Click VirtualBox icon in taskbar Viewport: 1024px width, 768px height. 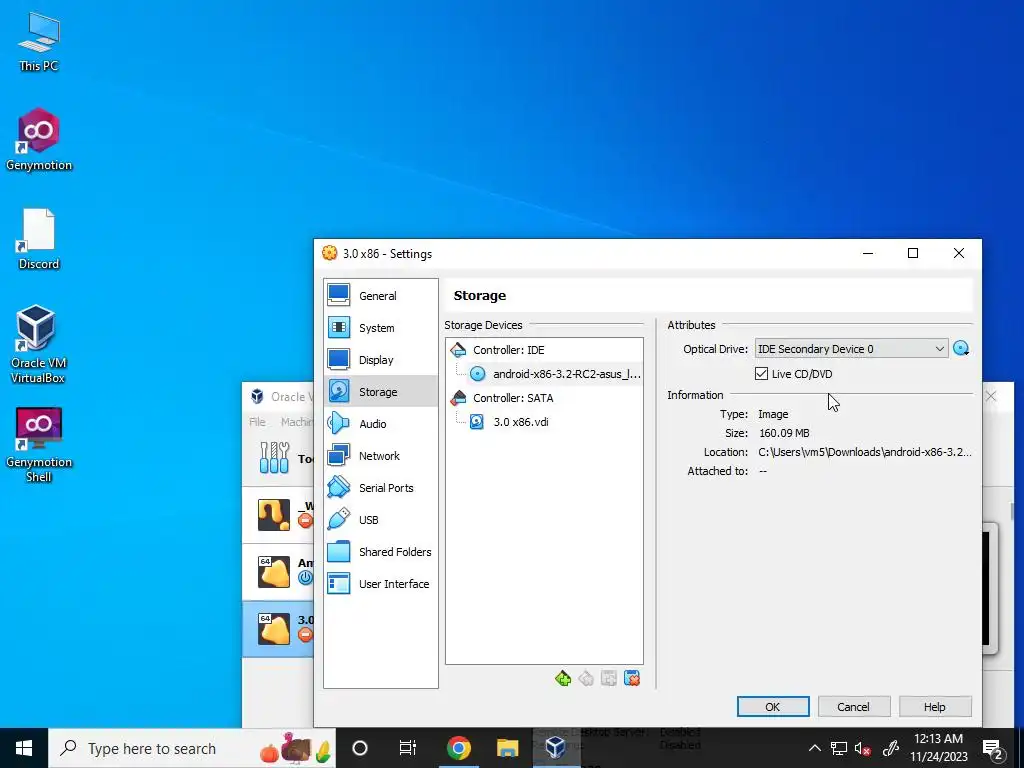click(556, 748)
